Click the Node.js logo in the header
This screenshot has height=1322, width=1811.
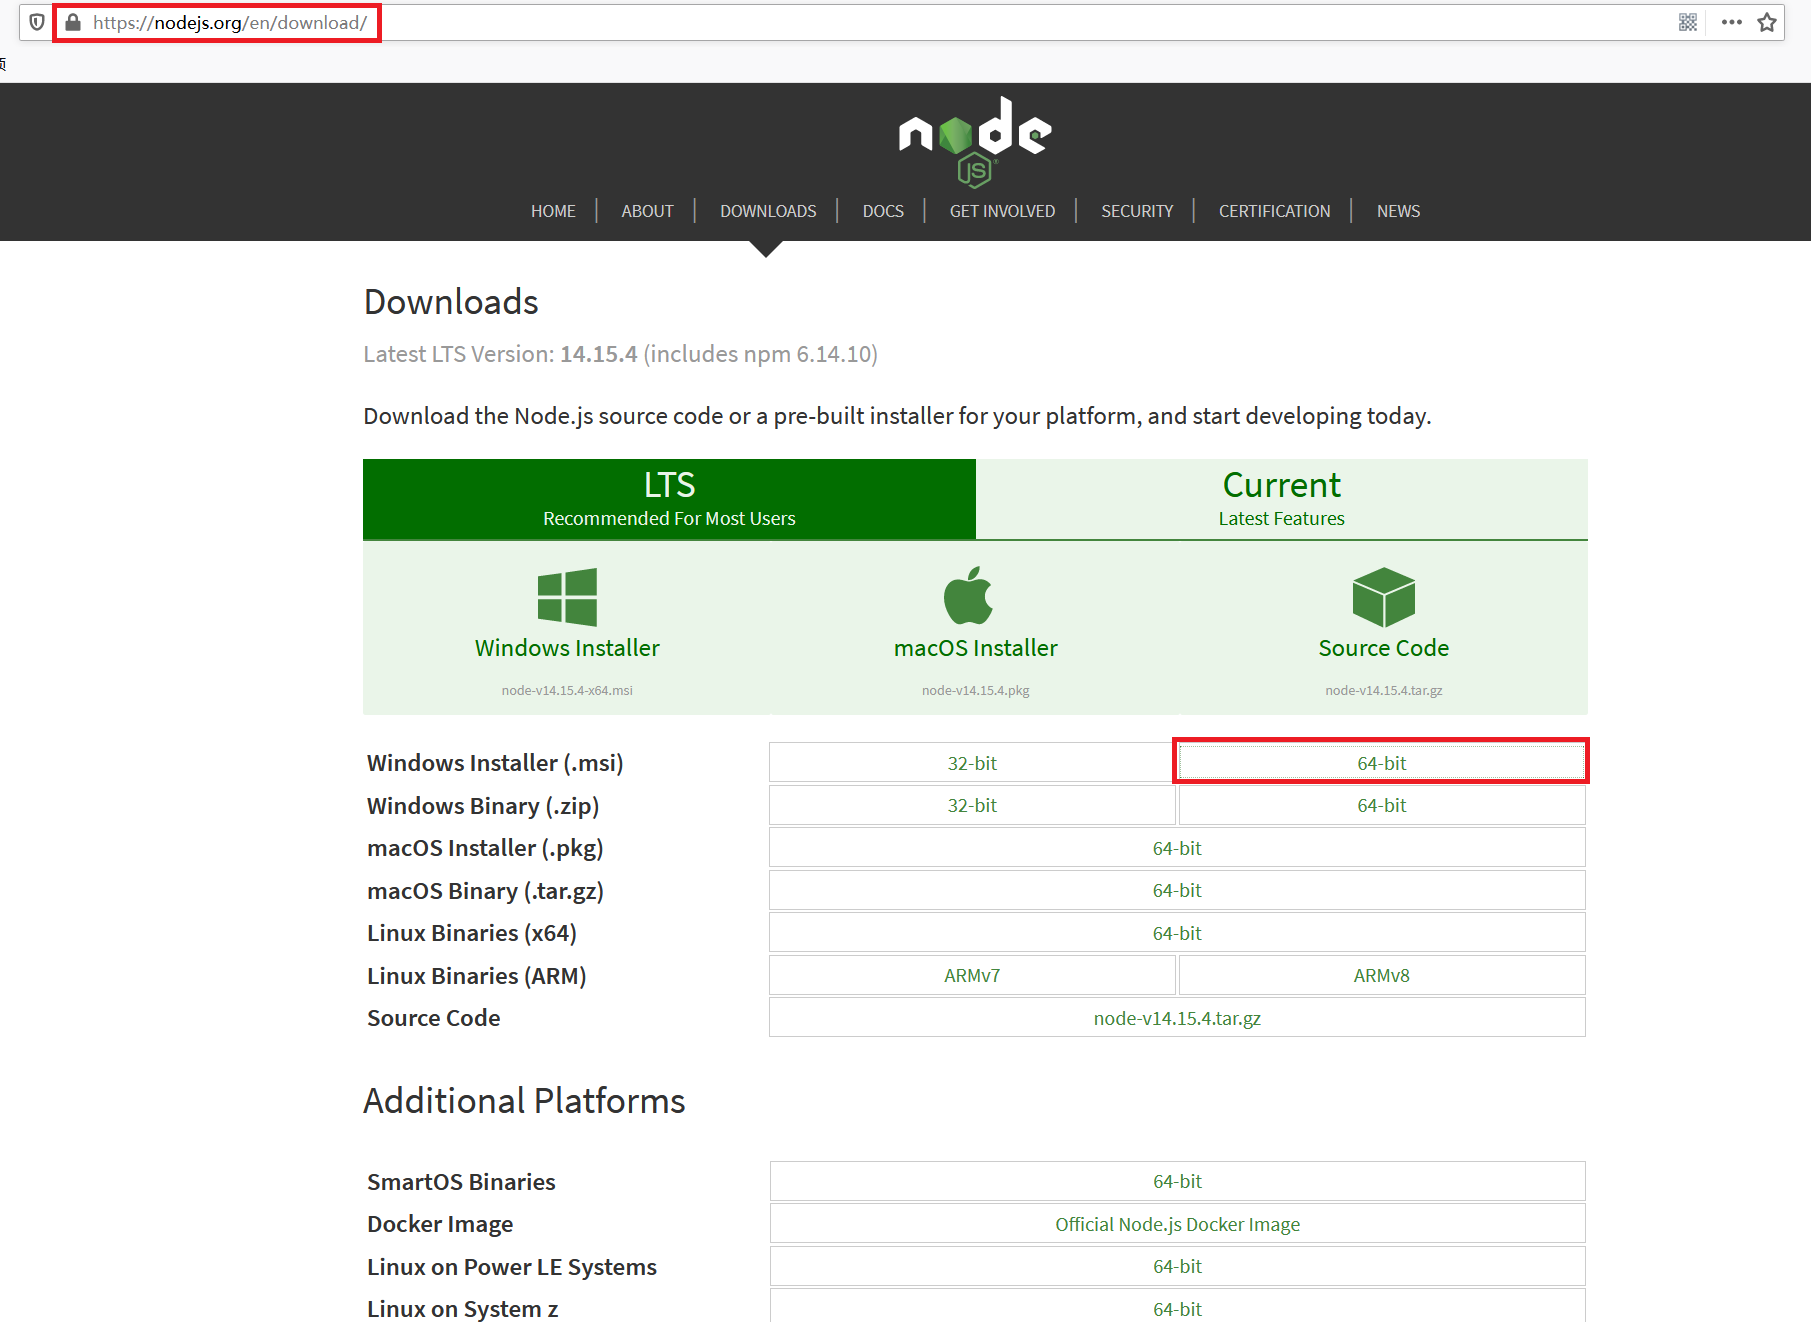click(975, 142)
